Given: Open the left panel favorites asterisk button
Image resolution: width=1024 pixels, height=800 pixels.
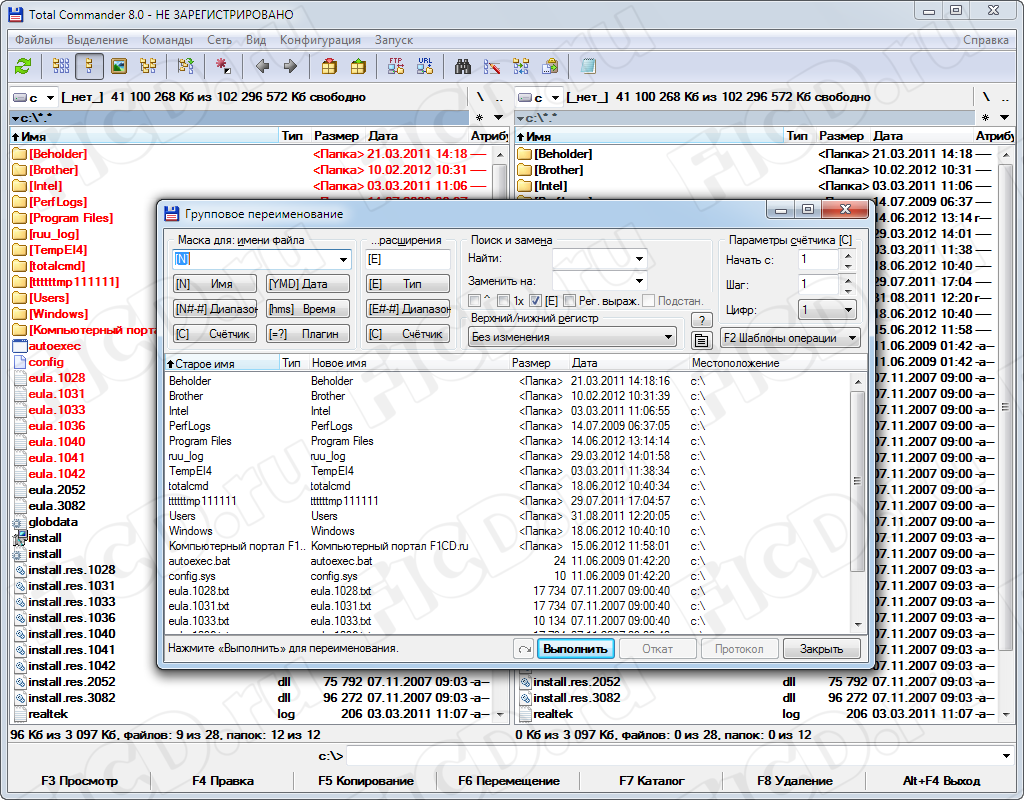Looking at the screenshot, I should click(x=479, y=118).
